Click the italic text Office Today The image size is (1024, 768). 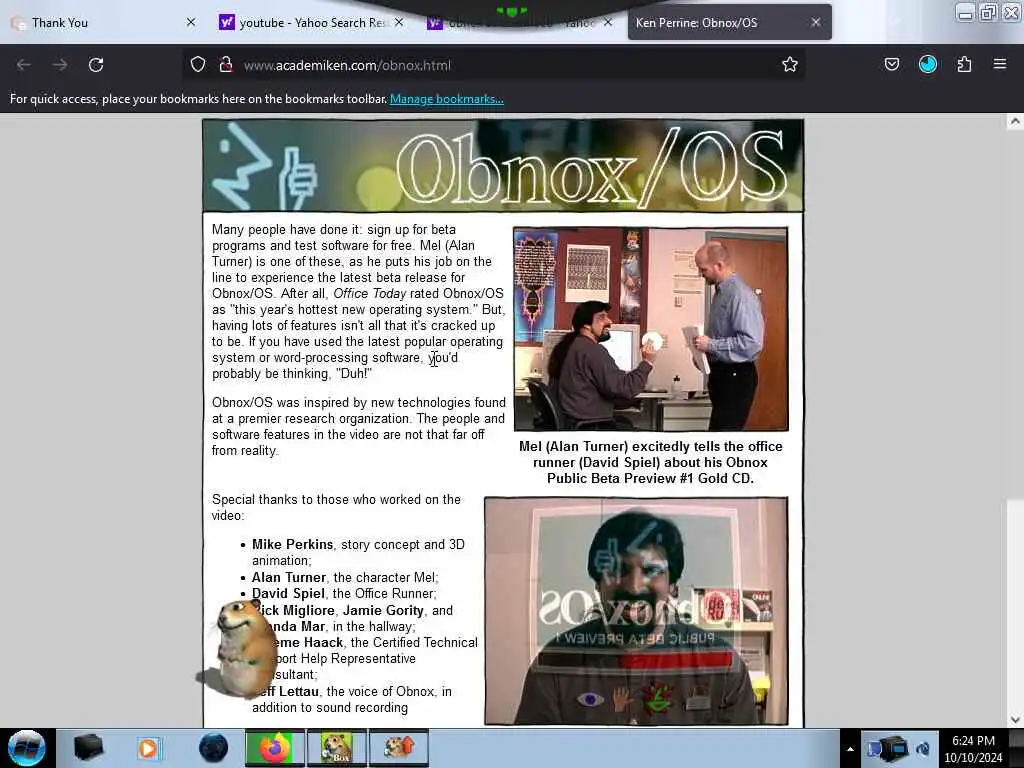click(x=370, y=294)
